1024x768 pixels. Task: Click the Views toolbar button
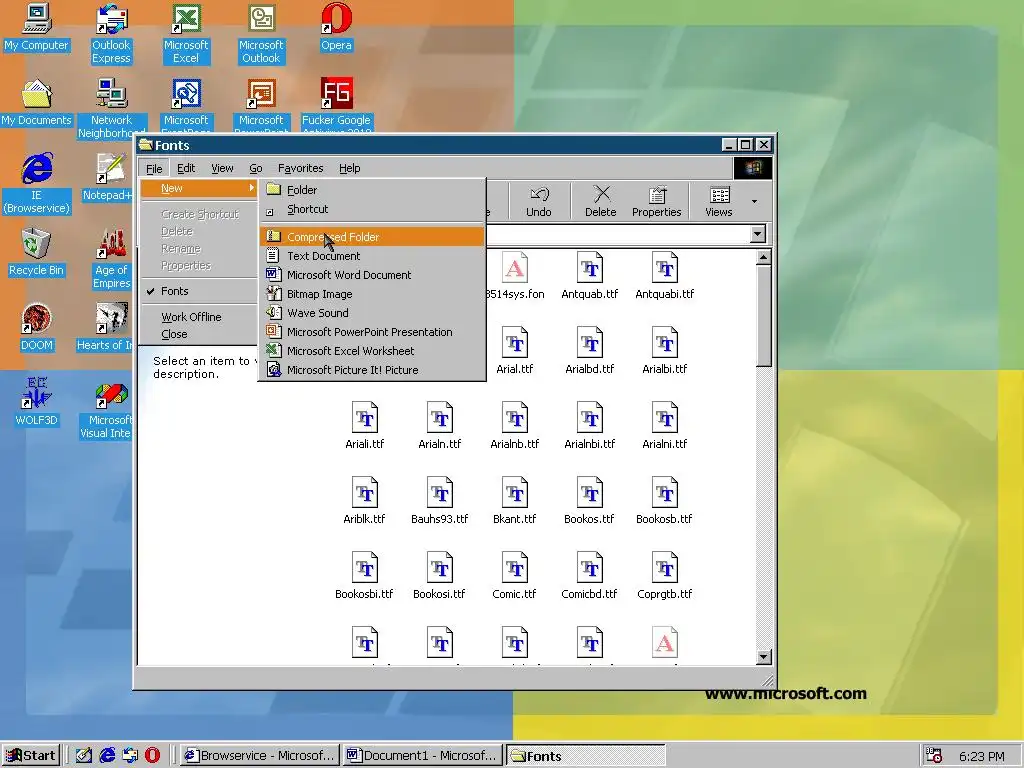click(718, 201)
